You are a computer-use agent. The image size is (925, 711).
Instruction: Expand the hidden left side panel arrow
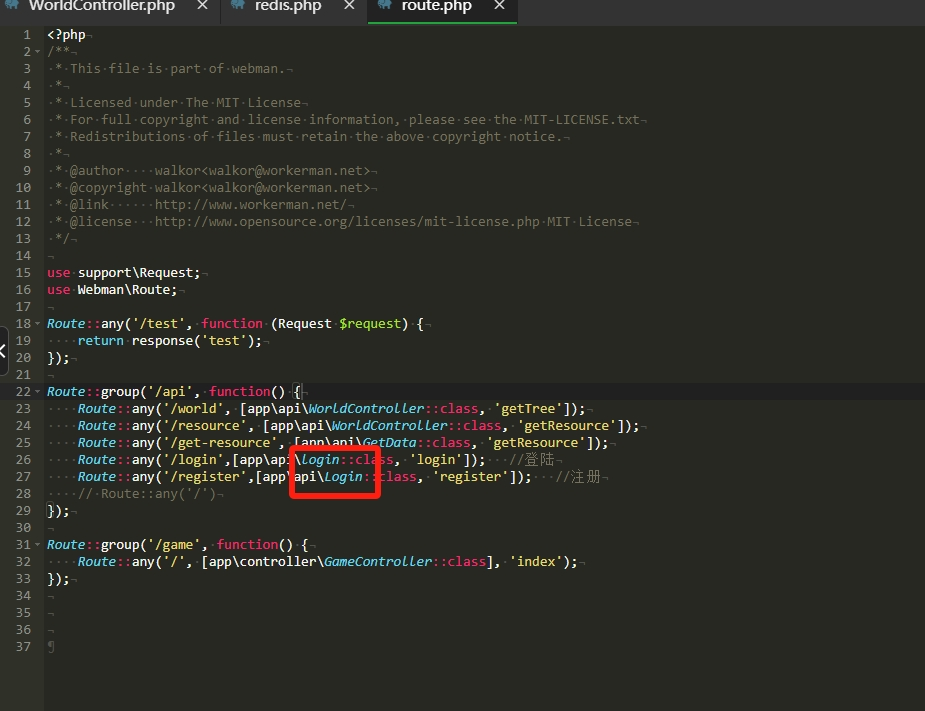click(x=4, y=351)
